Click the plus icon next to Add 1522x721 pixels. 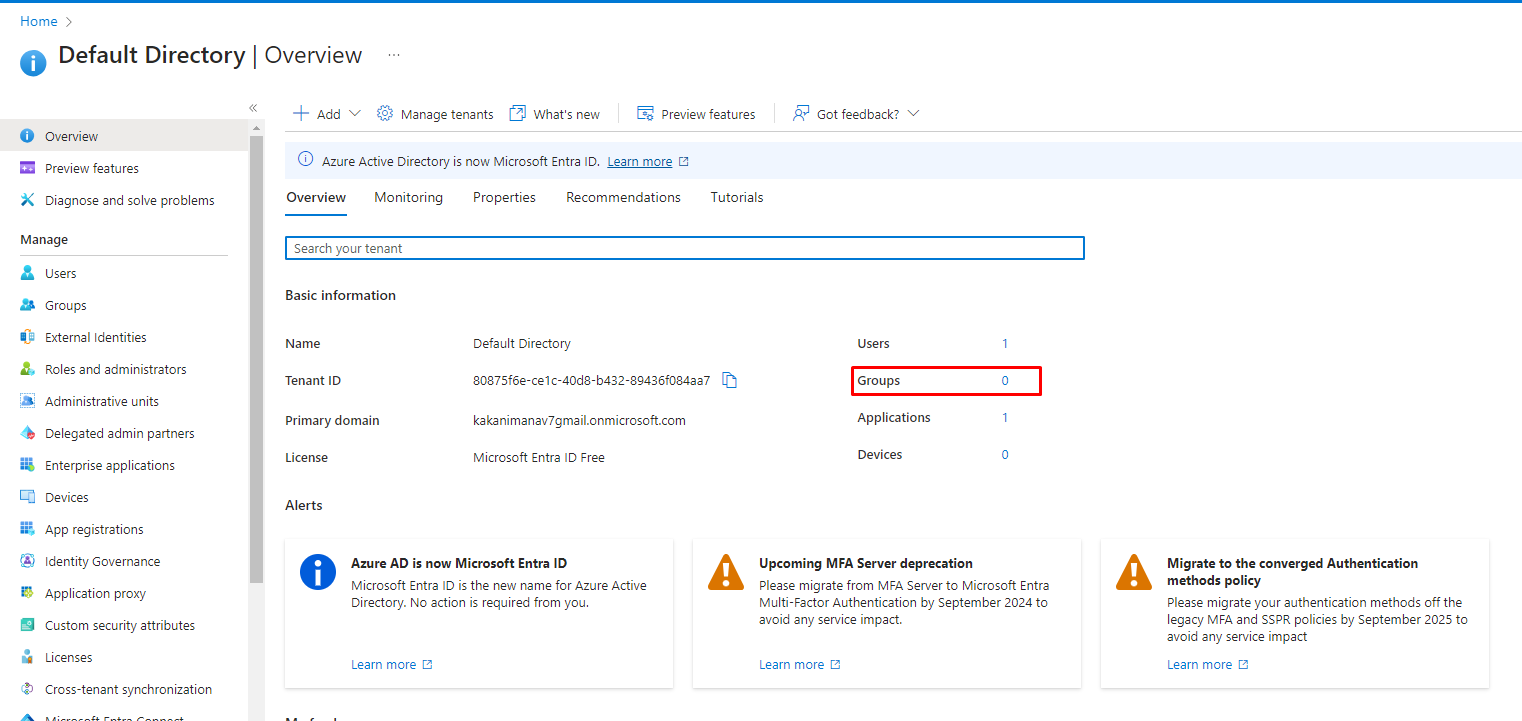coord(300,113)
